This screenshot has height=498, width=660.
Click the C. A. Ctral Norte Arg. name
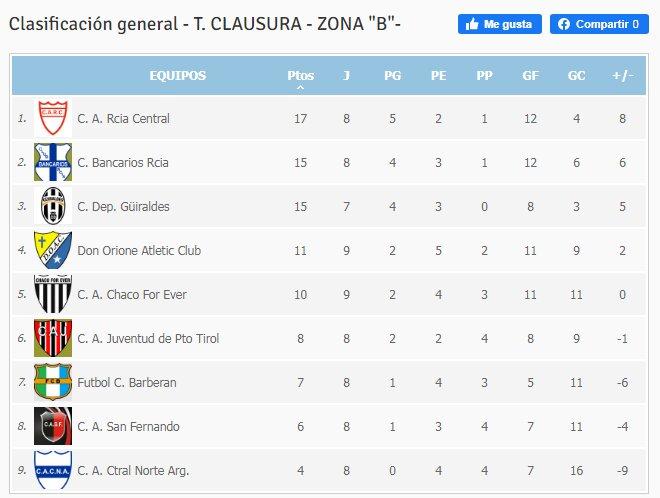(133, 471)
